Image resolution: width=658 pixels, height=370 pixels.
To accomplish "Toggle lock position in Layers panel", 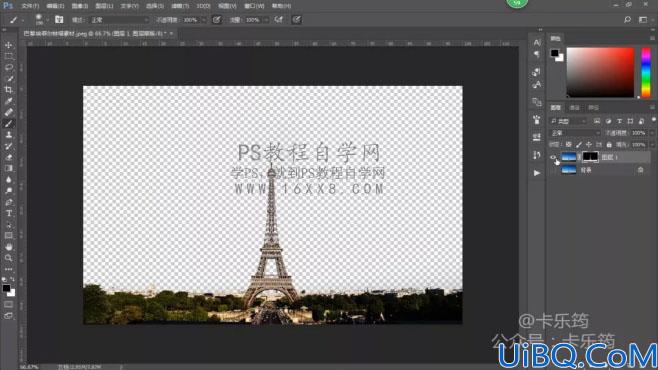I will tap(589, 144).
